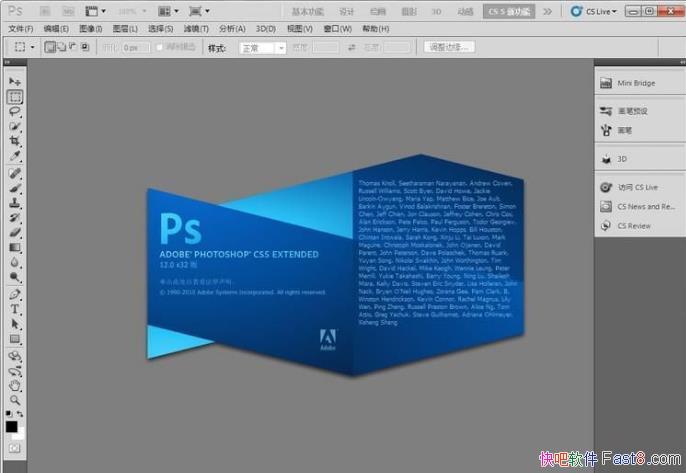Screen dimensions: 686x473
Task: Select the Spot Healing Brush tool
Action: 14,173
